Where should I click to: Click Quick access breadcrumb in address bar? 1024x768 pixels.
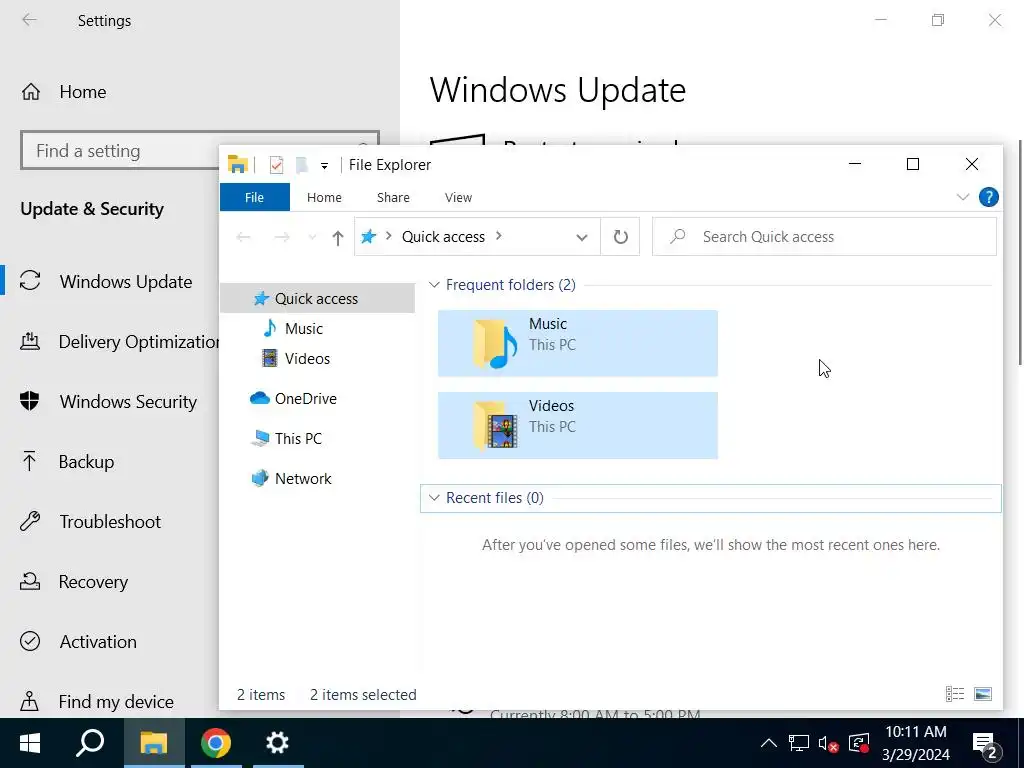coord(443,236)
